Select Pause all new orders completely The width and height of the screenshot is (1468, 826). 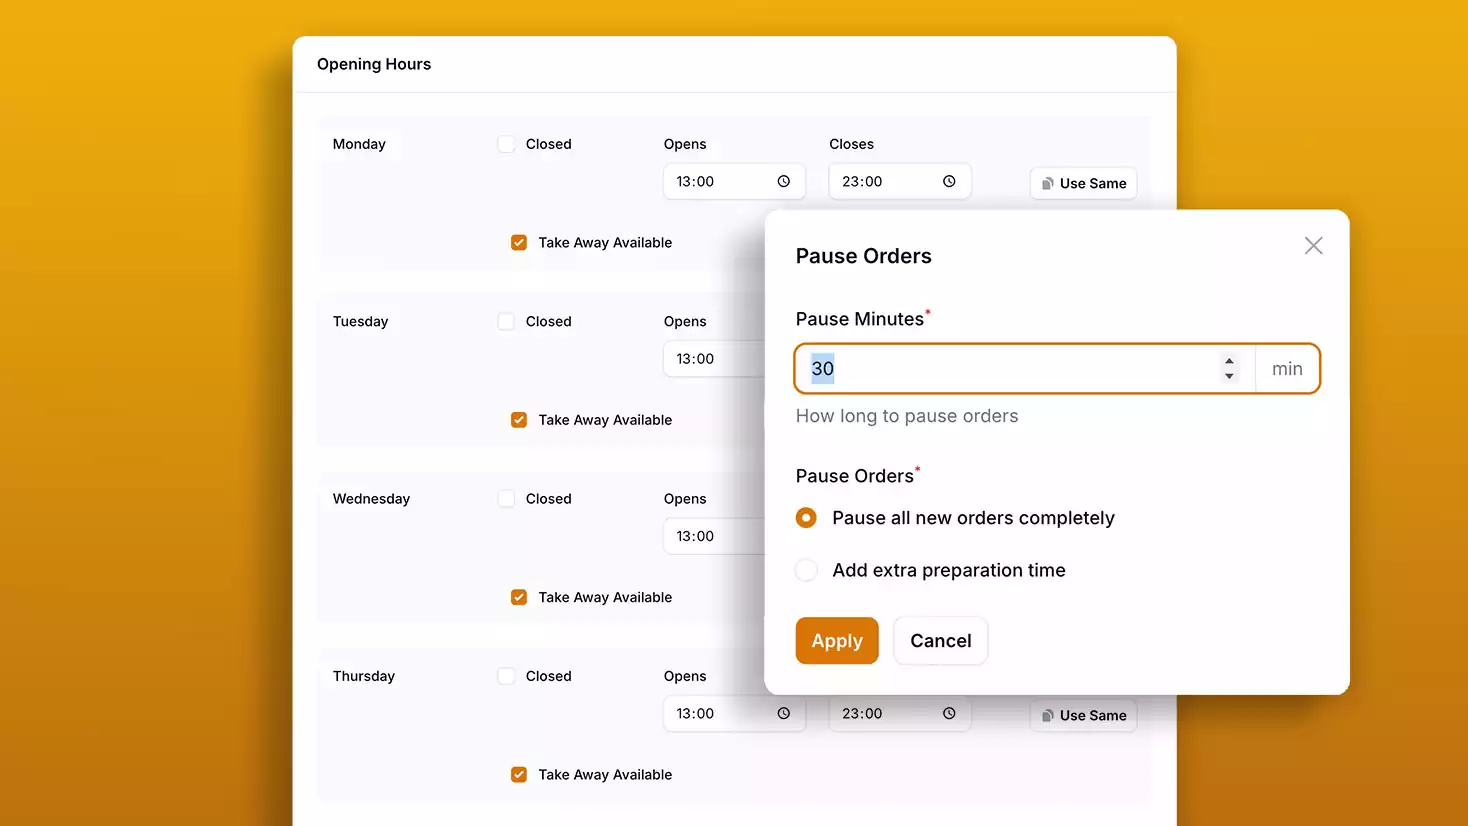tap(806, 518)
